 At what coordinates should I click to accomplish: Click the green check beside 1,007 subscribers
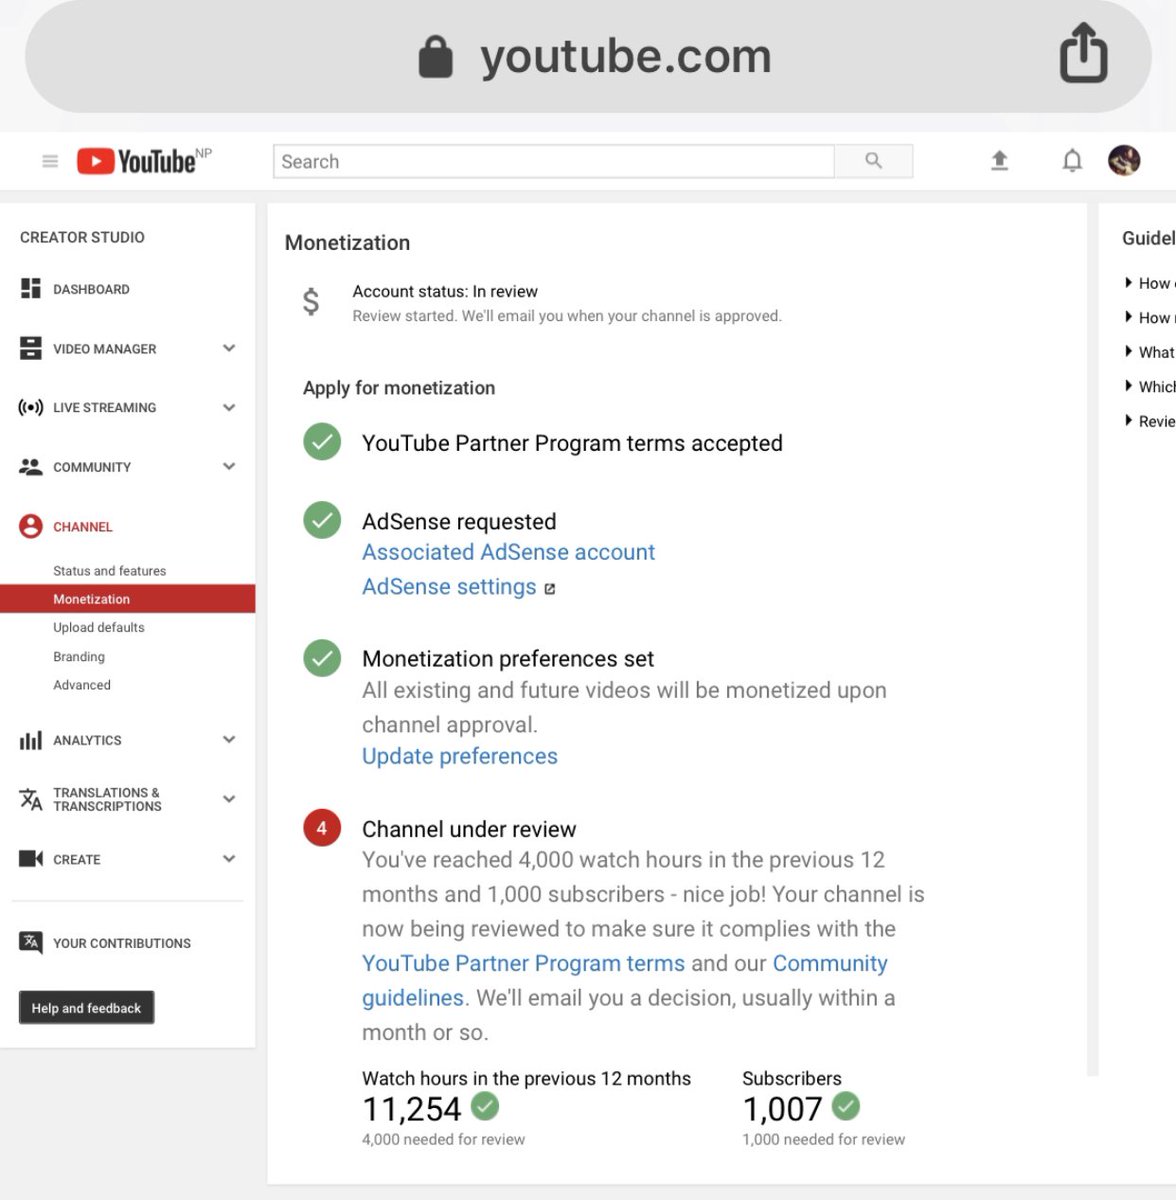pos(846,1106)
